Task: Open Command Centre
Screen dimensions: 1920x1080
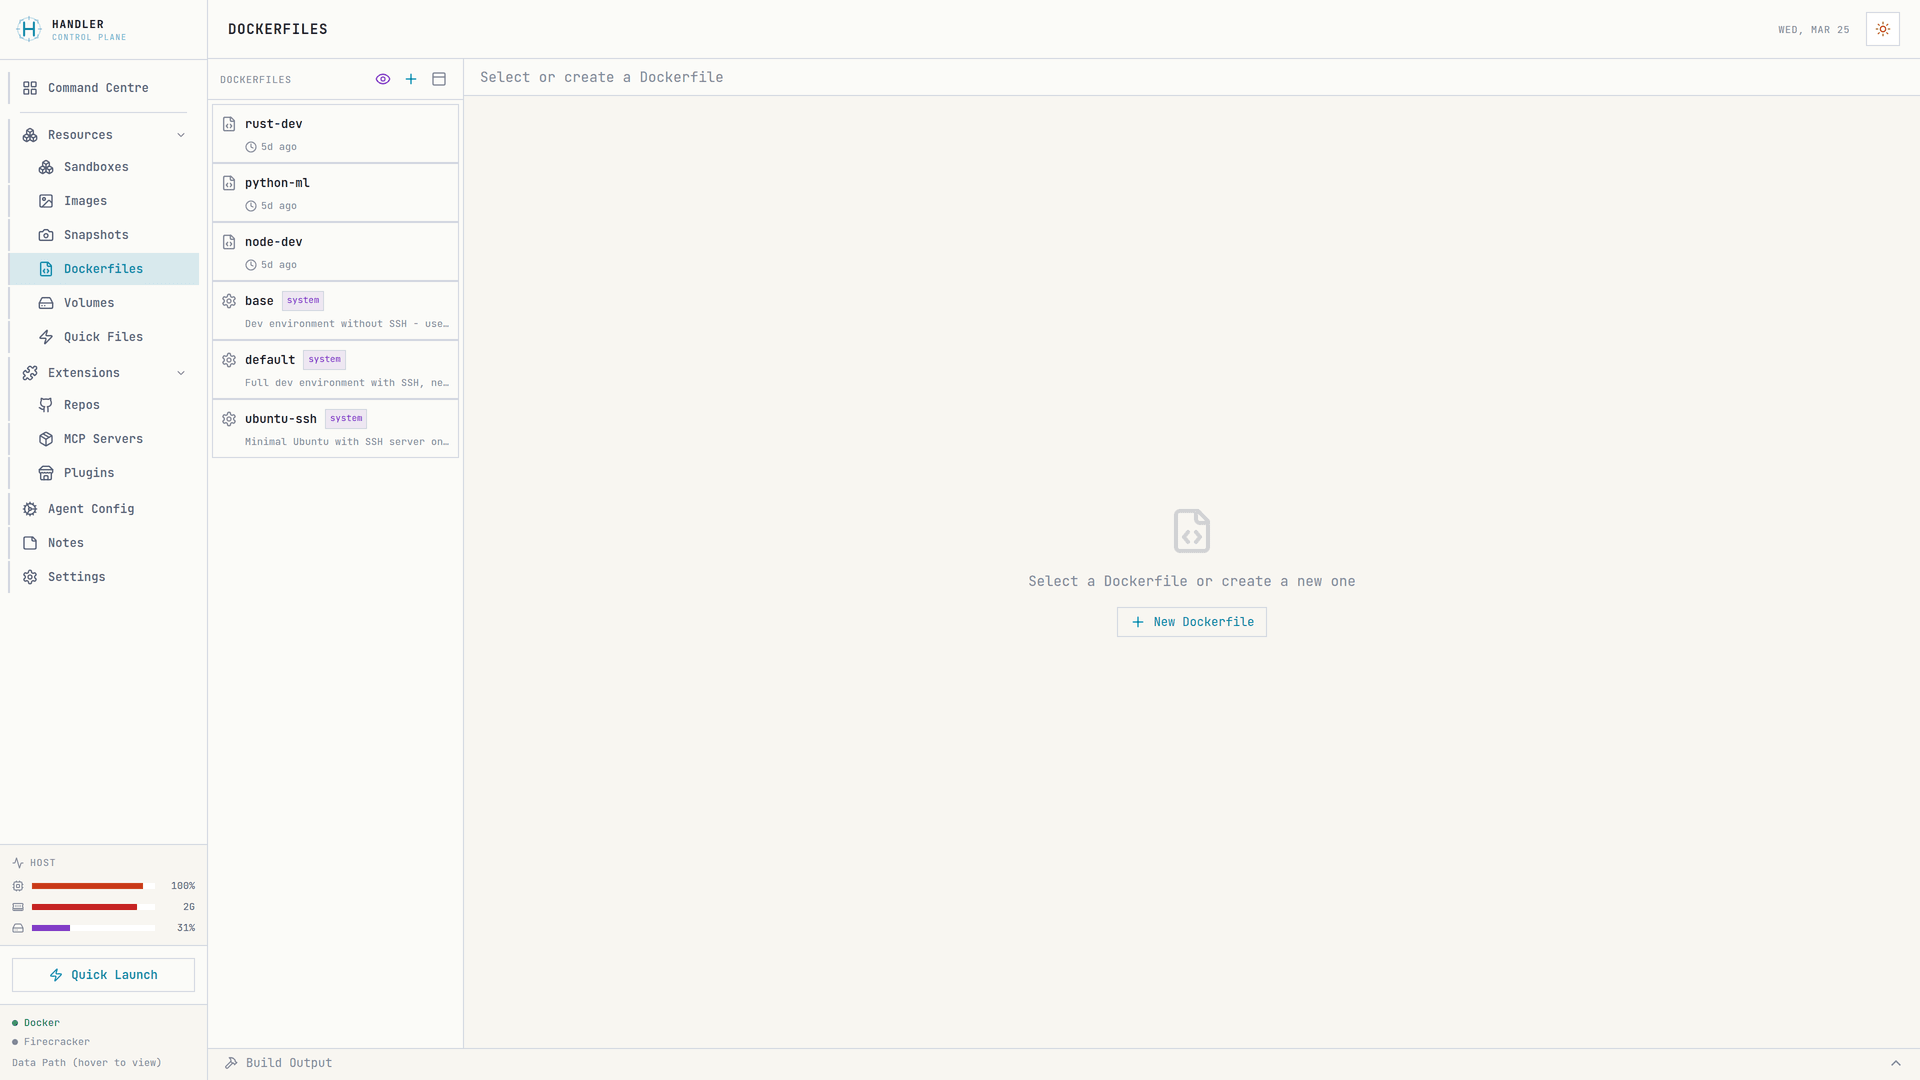Action: pos(95,88)
